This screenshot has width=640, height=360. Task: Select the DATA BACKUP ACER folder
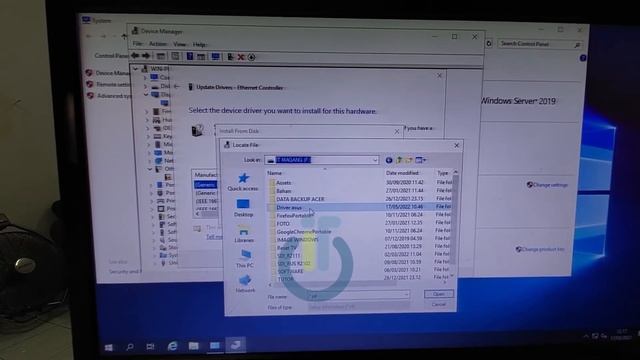click(x=300, y=199)
